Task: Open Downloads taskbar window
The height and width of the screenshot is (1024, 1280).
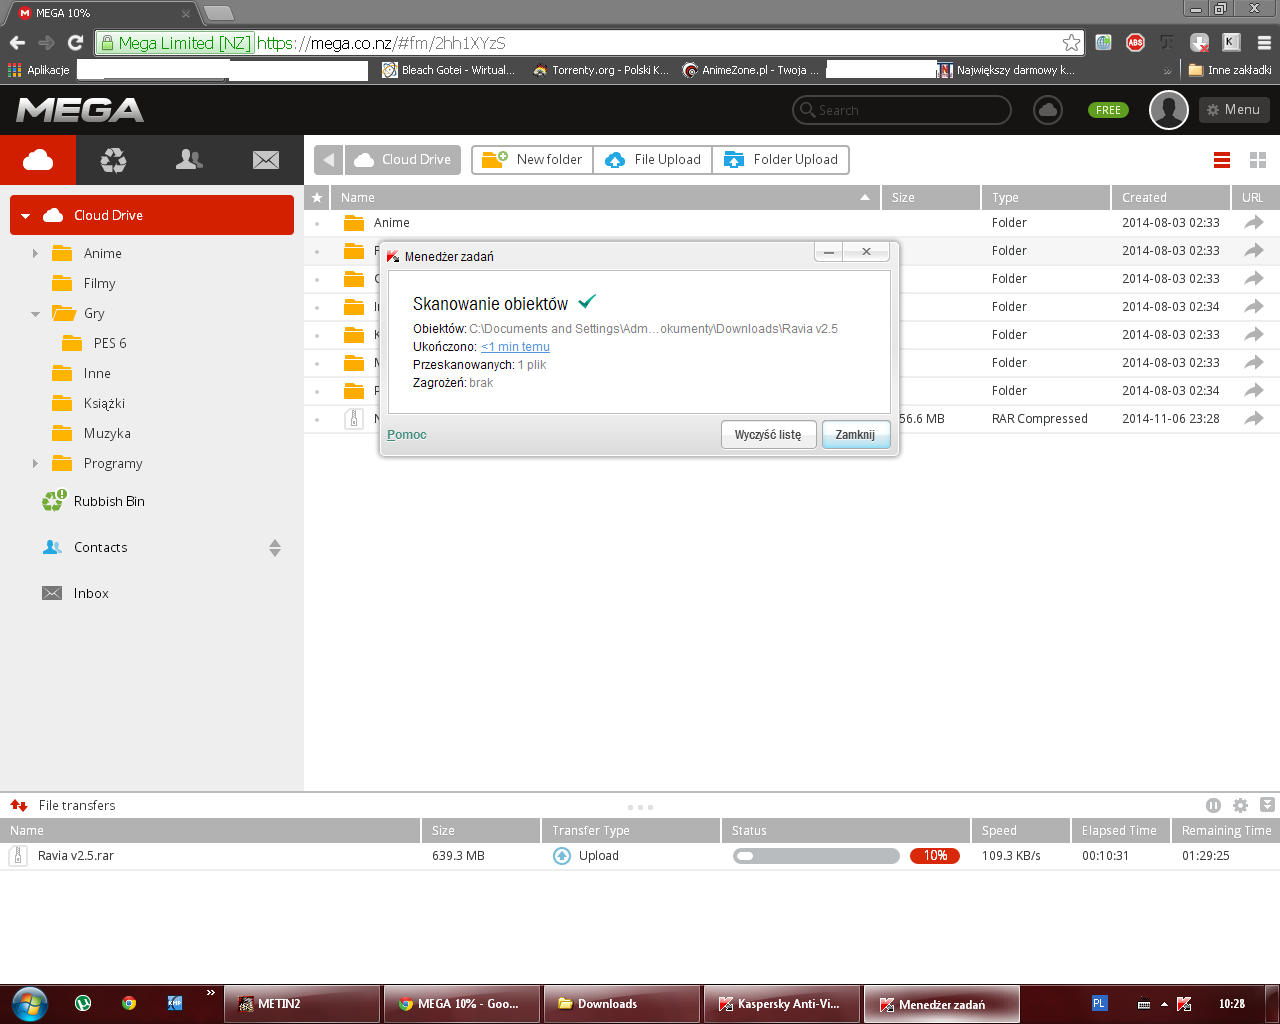Action: coord(620,1004)
